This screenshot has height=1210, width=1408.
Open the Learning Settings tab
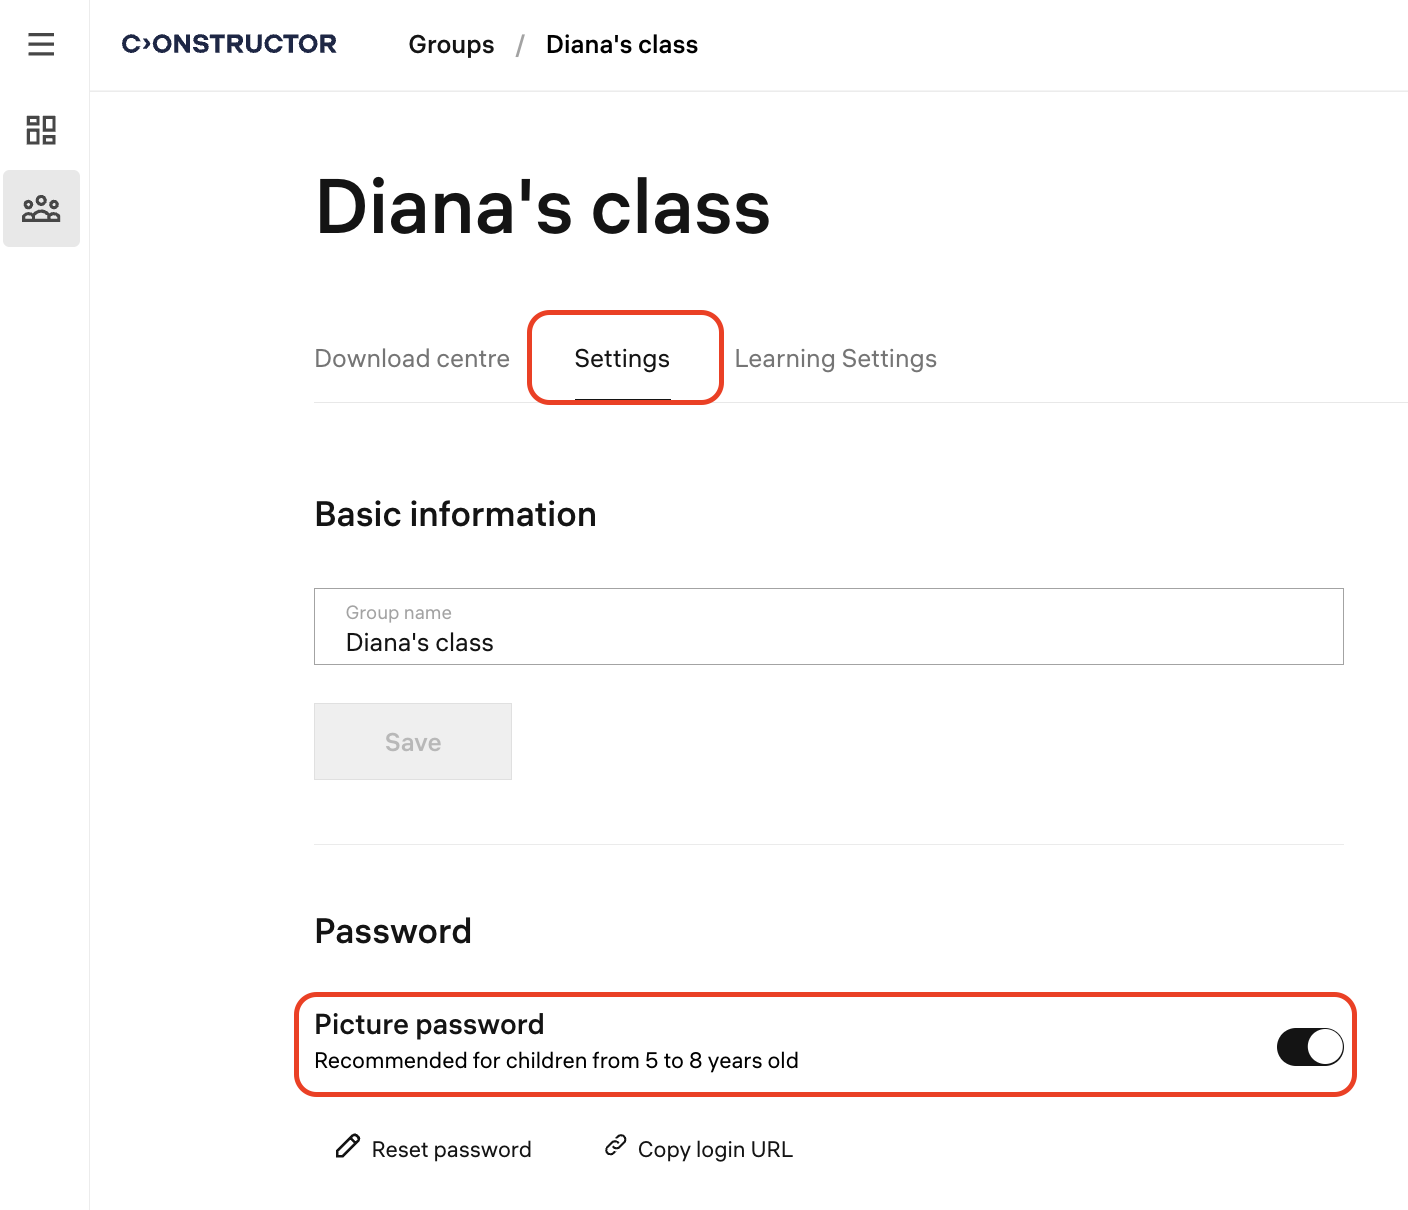pos(835,359)
